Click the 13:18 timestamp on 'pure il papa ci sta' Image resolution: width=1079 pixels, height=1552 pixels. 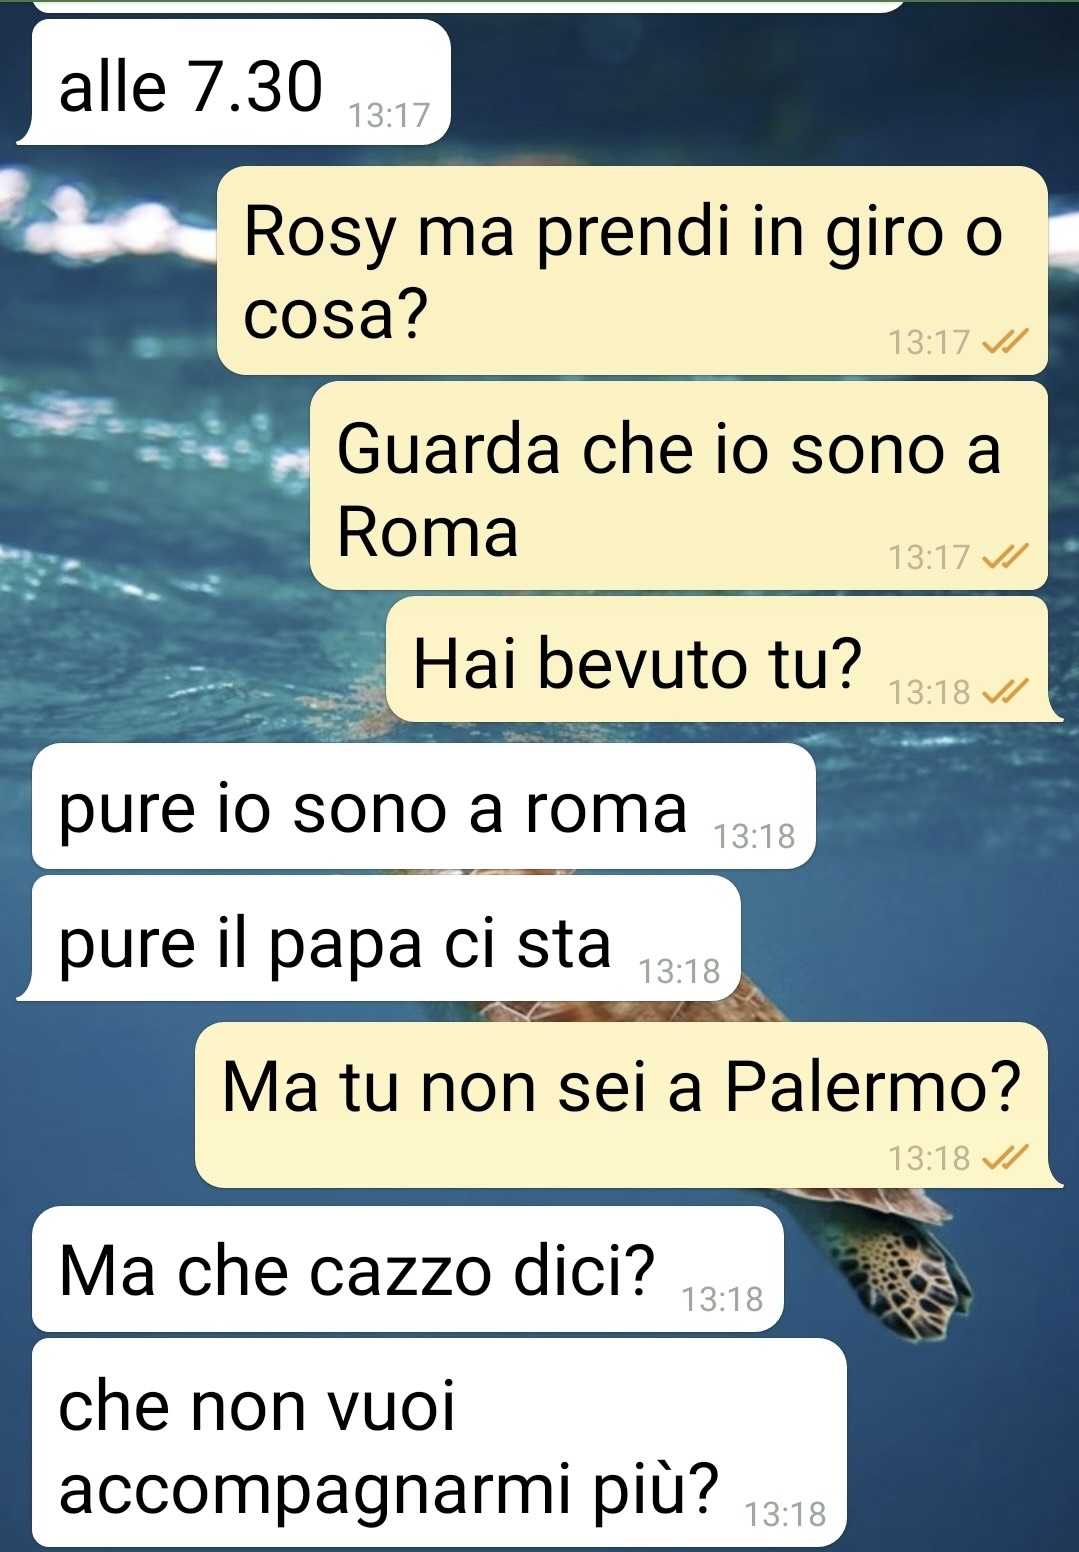click(679, 971)
